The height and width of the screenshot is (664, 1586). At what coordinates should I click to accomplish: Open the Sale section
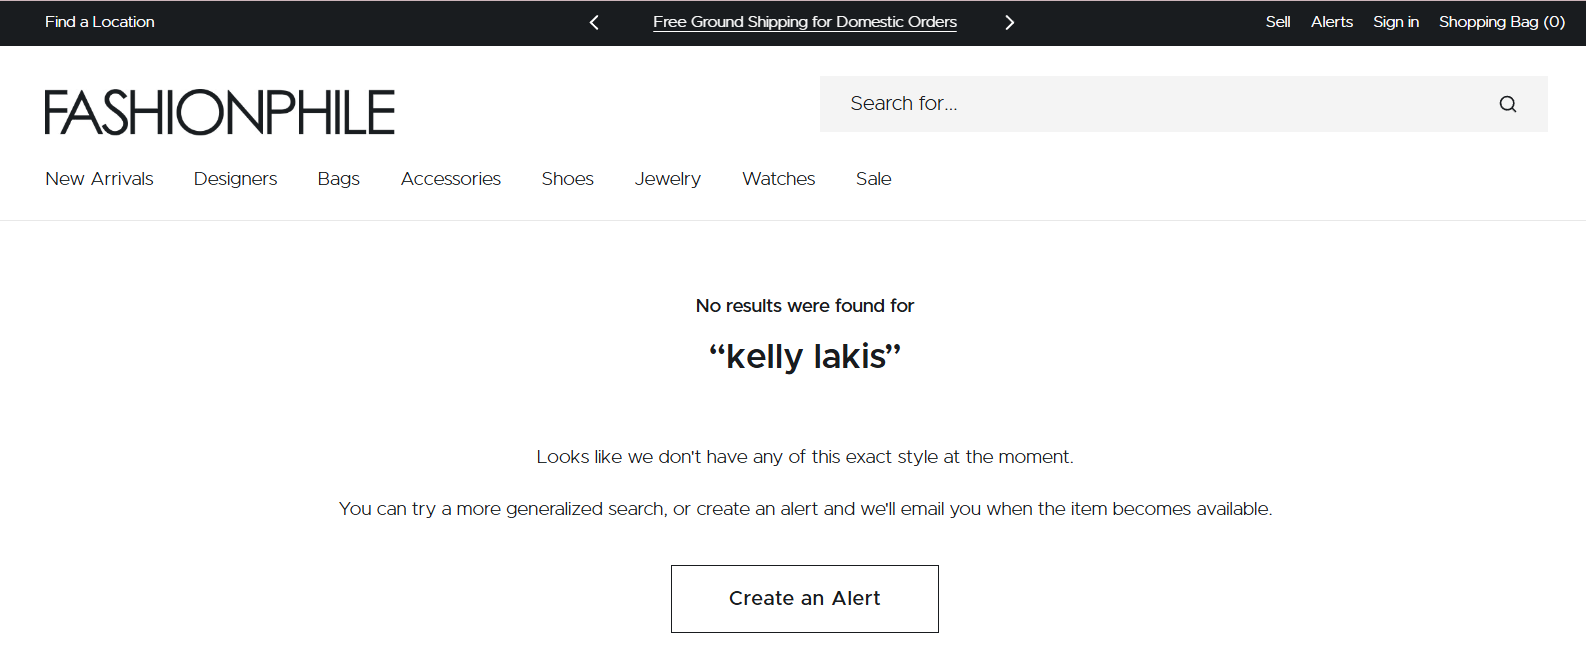click(x=872, y=178)
